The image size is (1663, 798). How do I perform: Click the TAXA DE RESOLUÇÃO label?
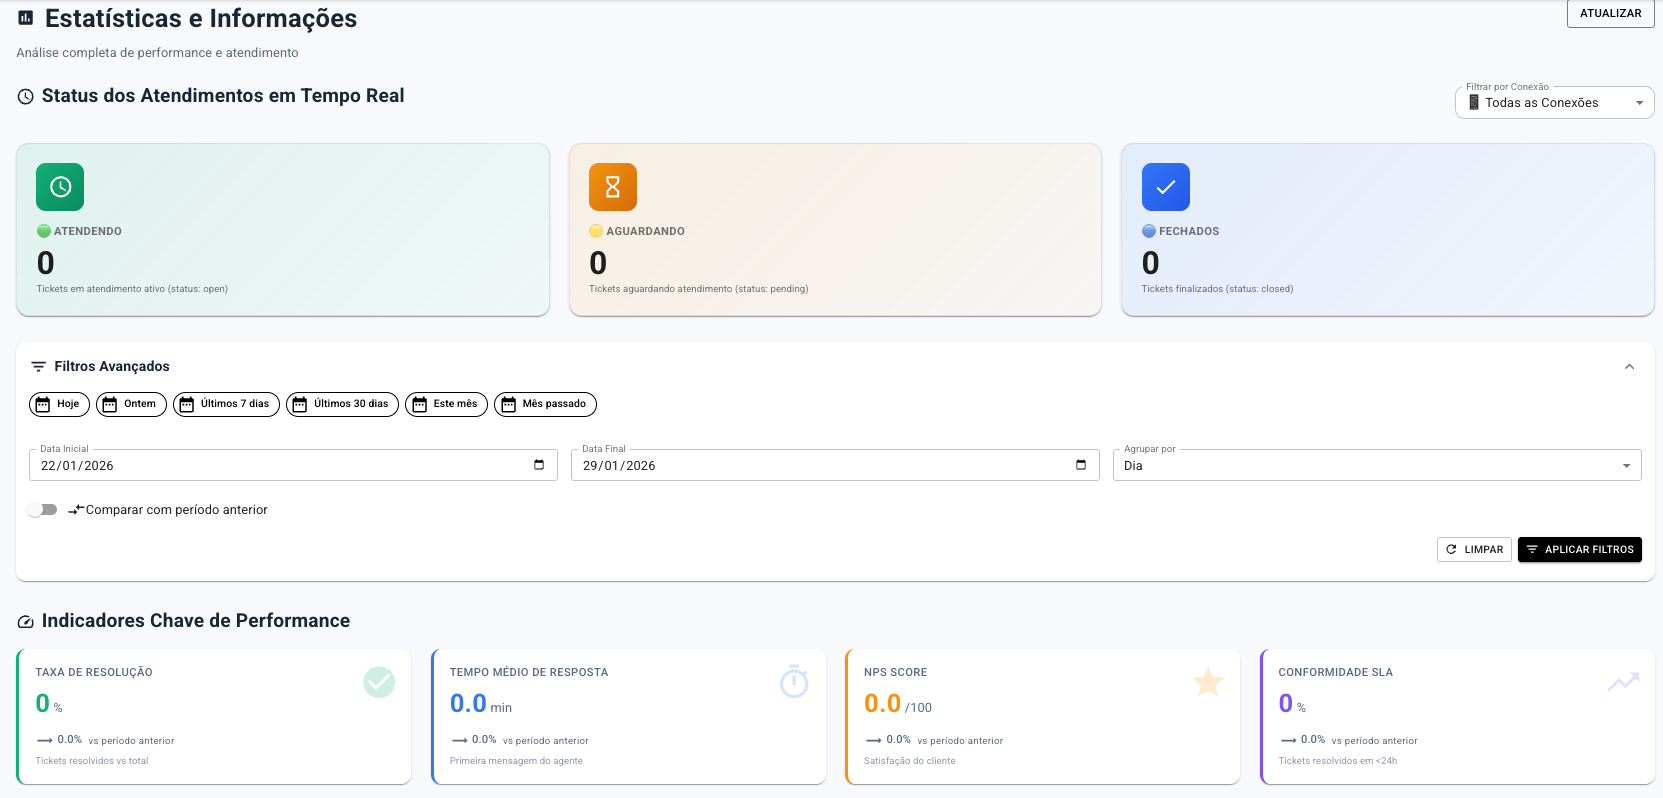click(x=94, y=673)
